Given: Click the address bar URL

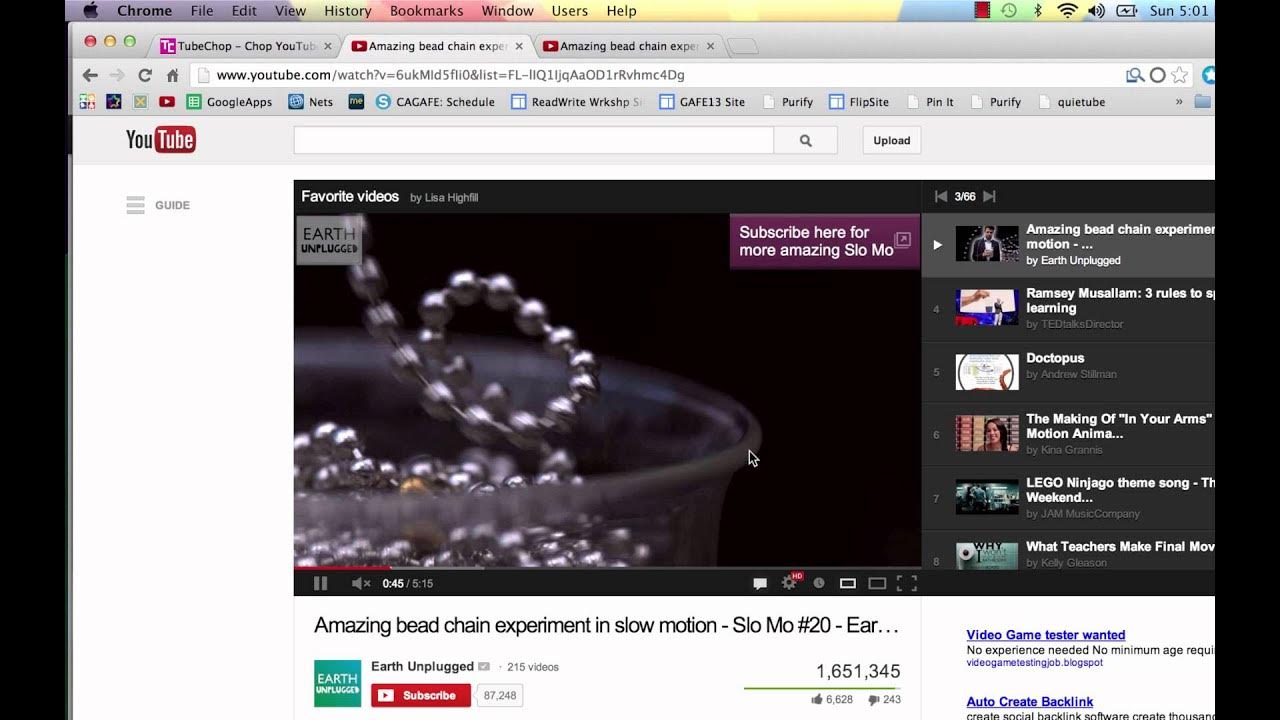Looking at the screenshot, I should click(450, 75).
